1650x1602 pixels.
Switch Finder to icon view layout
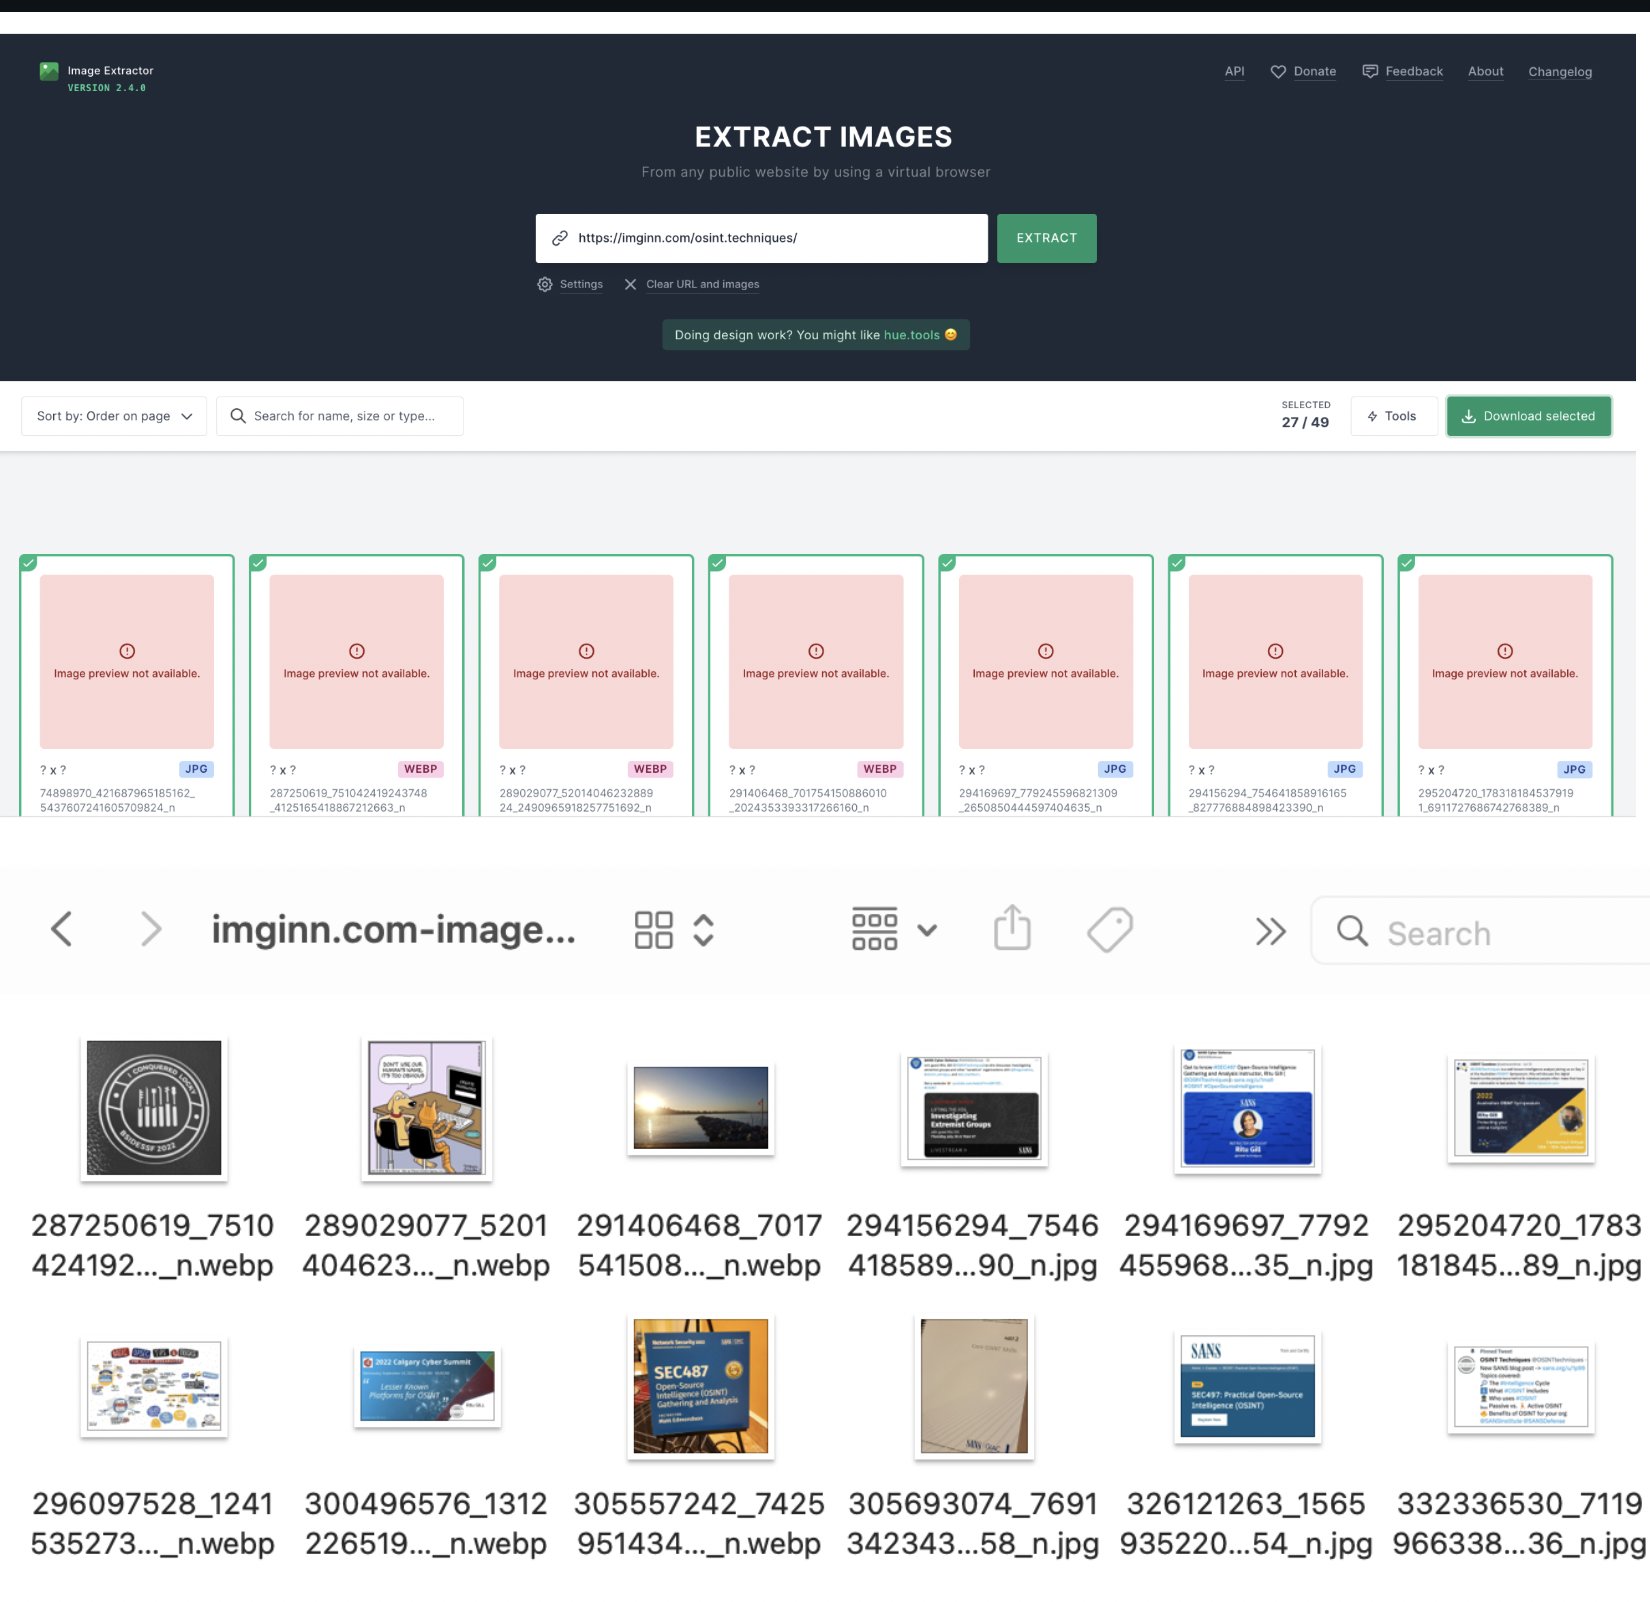[654, 928]
